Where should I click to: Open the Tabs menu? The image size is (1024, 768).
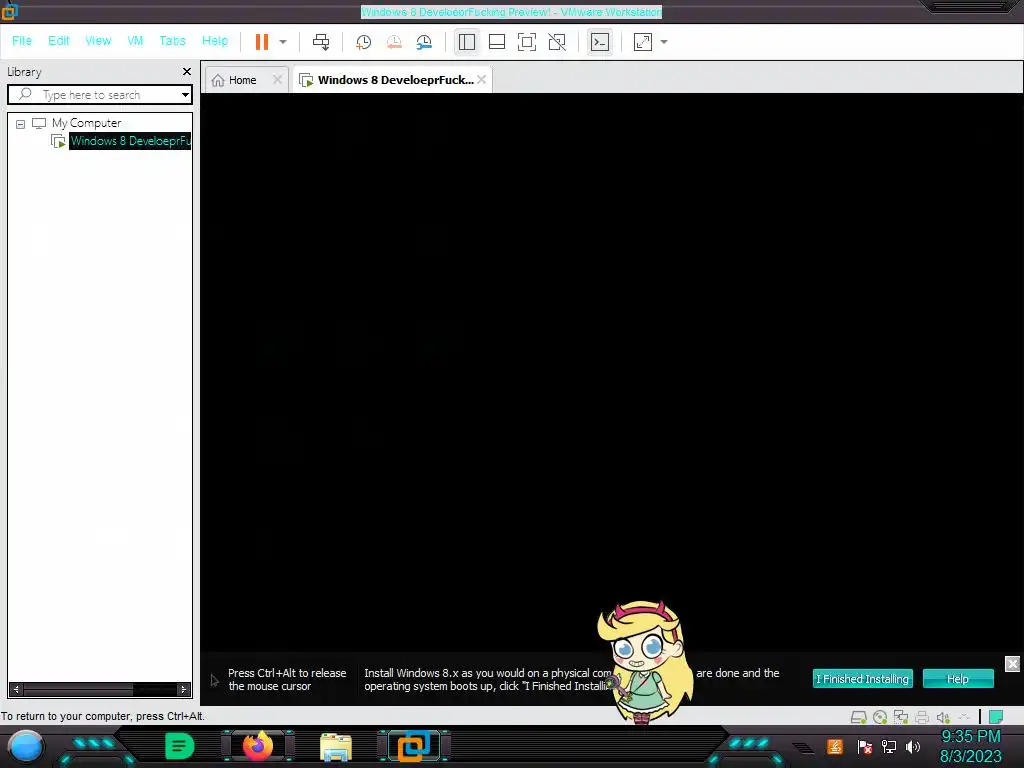[x=172, y=40]
